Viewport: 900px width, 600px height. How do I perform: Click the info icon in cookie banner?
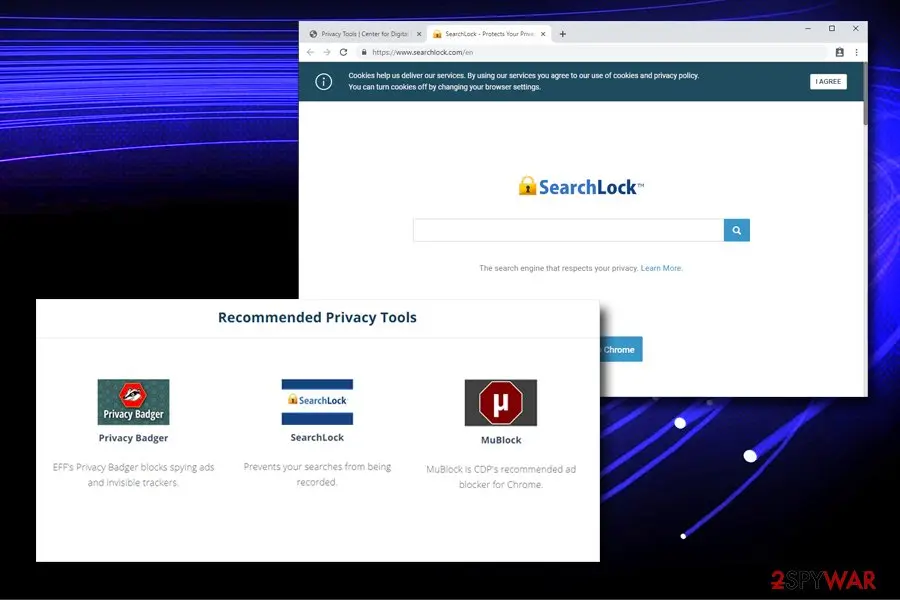(324, 82)
